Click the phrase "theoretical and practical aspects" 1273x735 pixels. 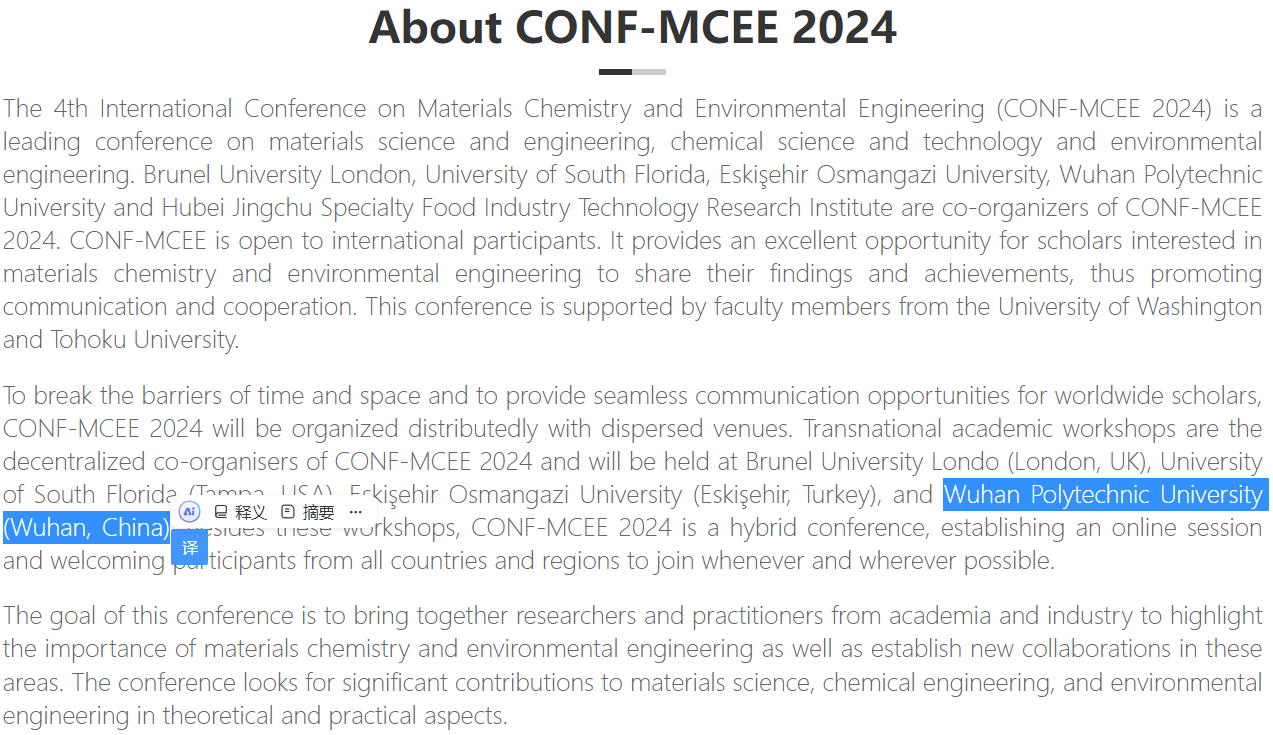point(334,716)
